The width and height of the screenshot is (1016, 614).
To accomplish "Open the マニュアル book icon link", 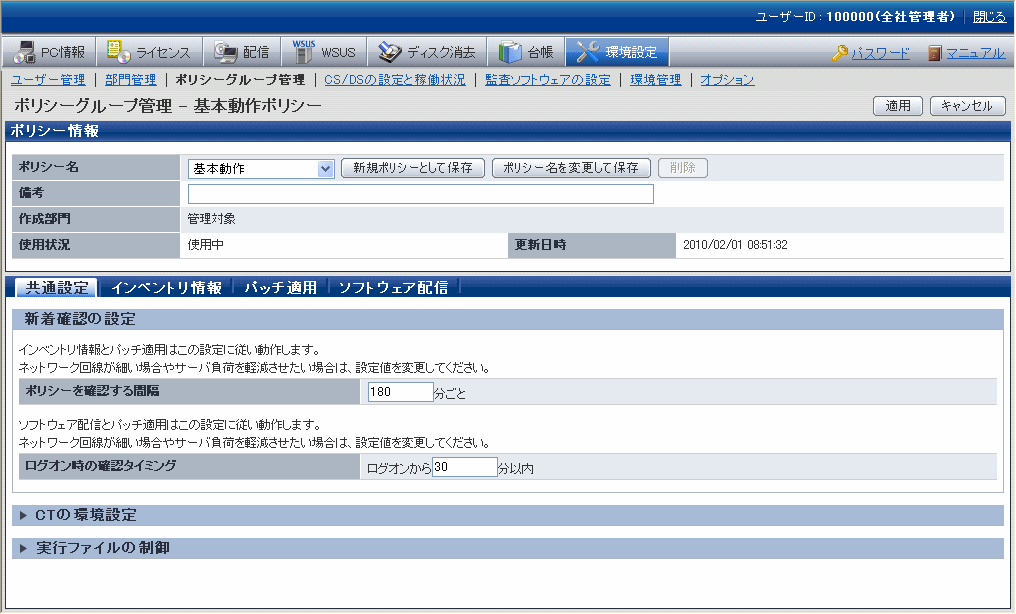I will point(934,53).
